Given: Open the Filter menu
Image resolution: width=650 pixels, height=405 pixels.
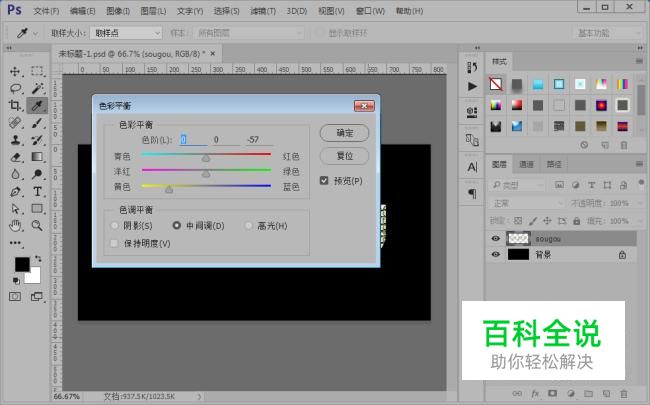Looking at the screenshot, I should click(x=263, y=11).
